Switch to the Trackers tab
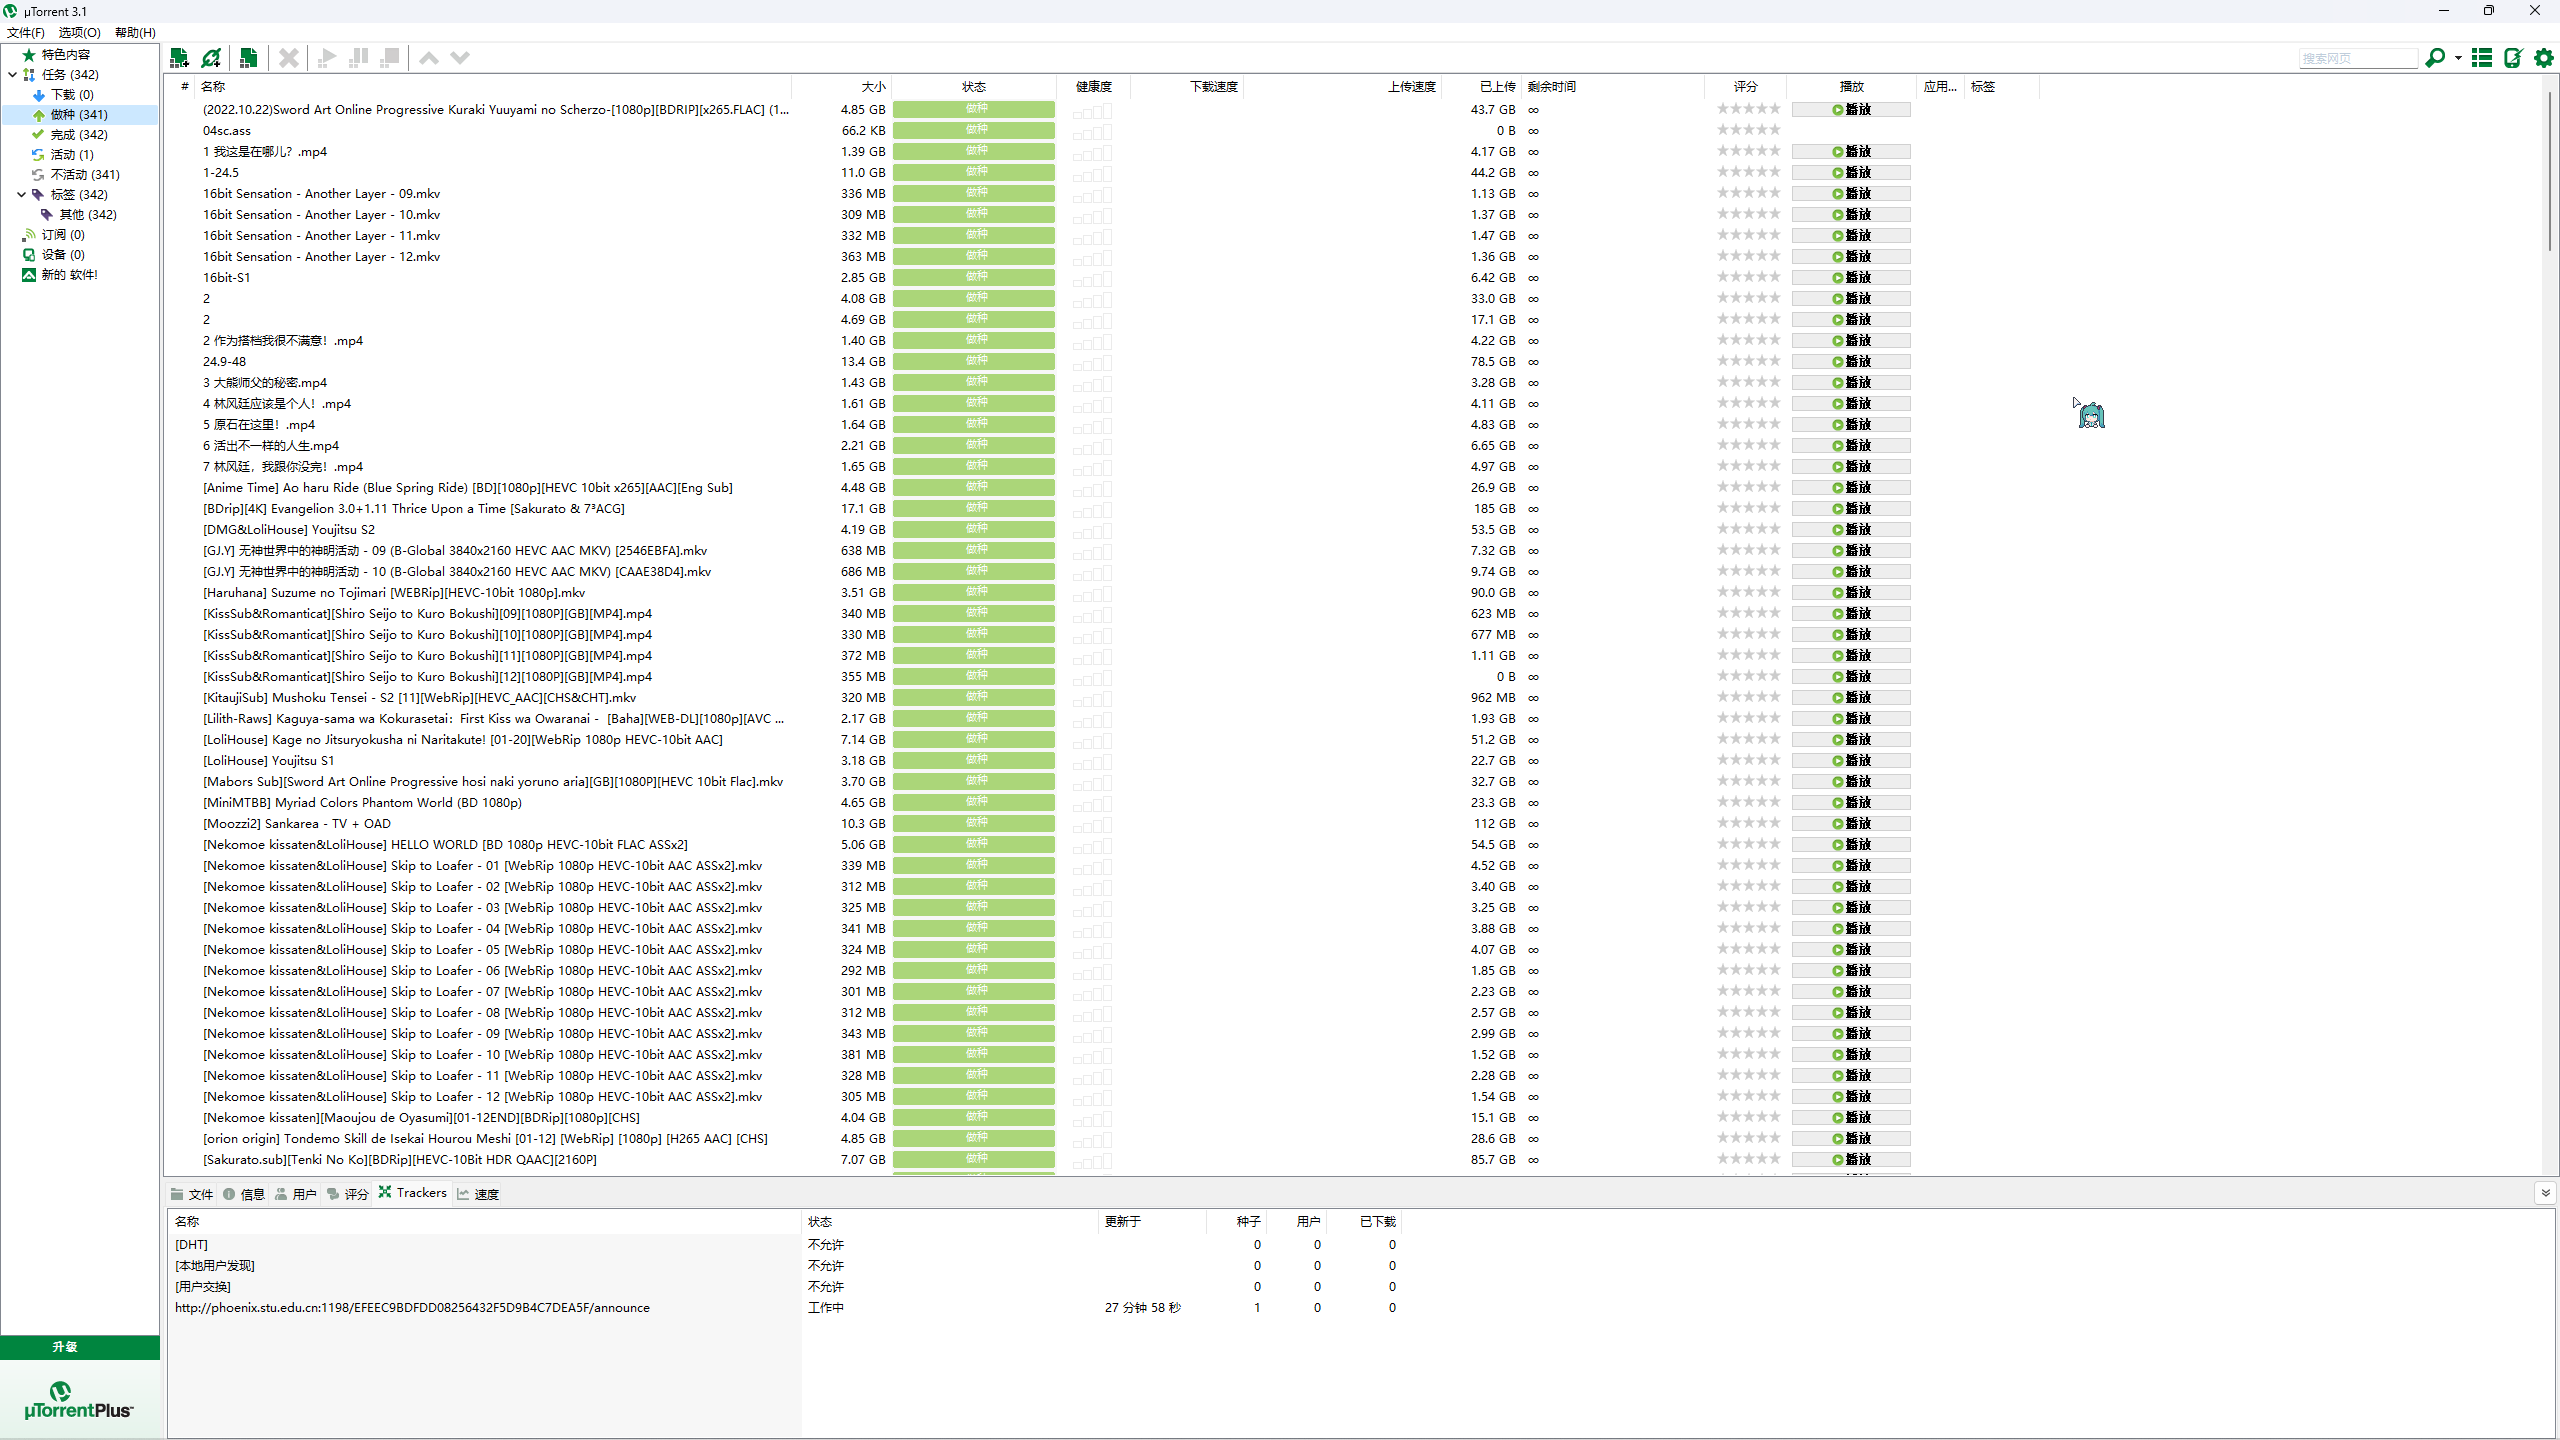This screenshot has height=1440, width=2560. tap(412, 1193)
